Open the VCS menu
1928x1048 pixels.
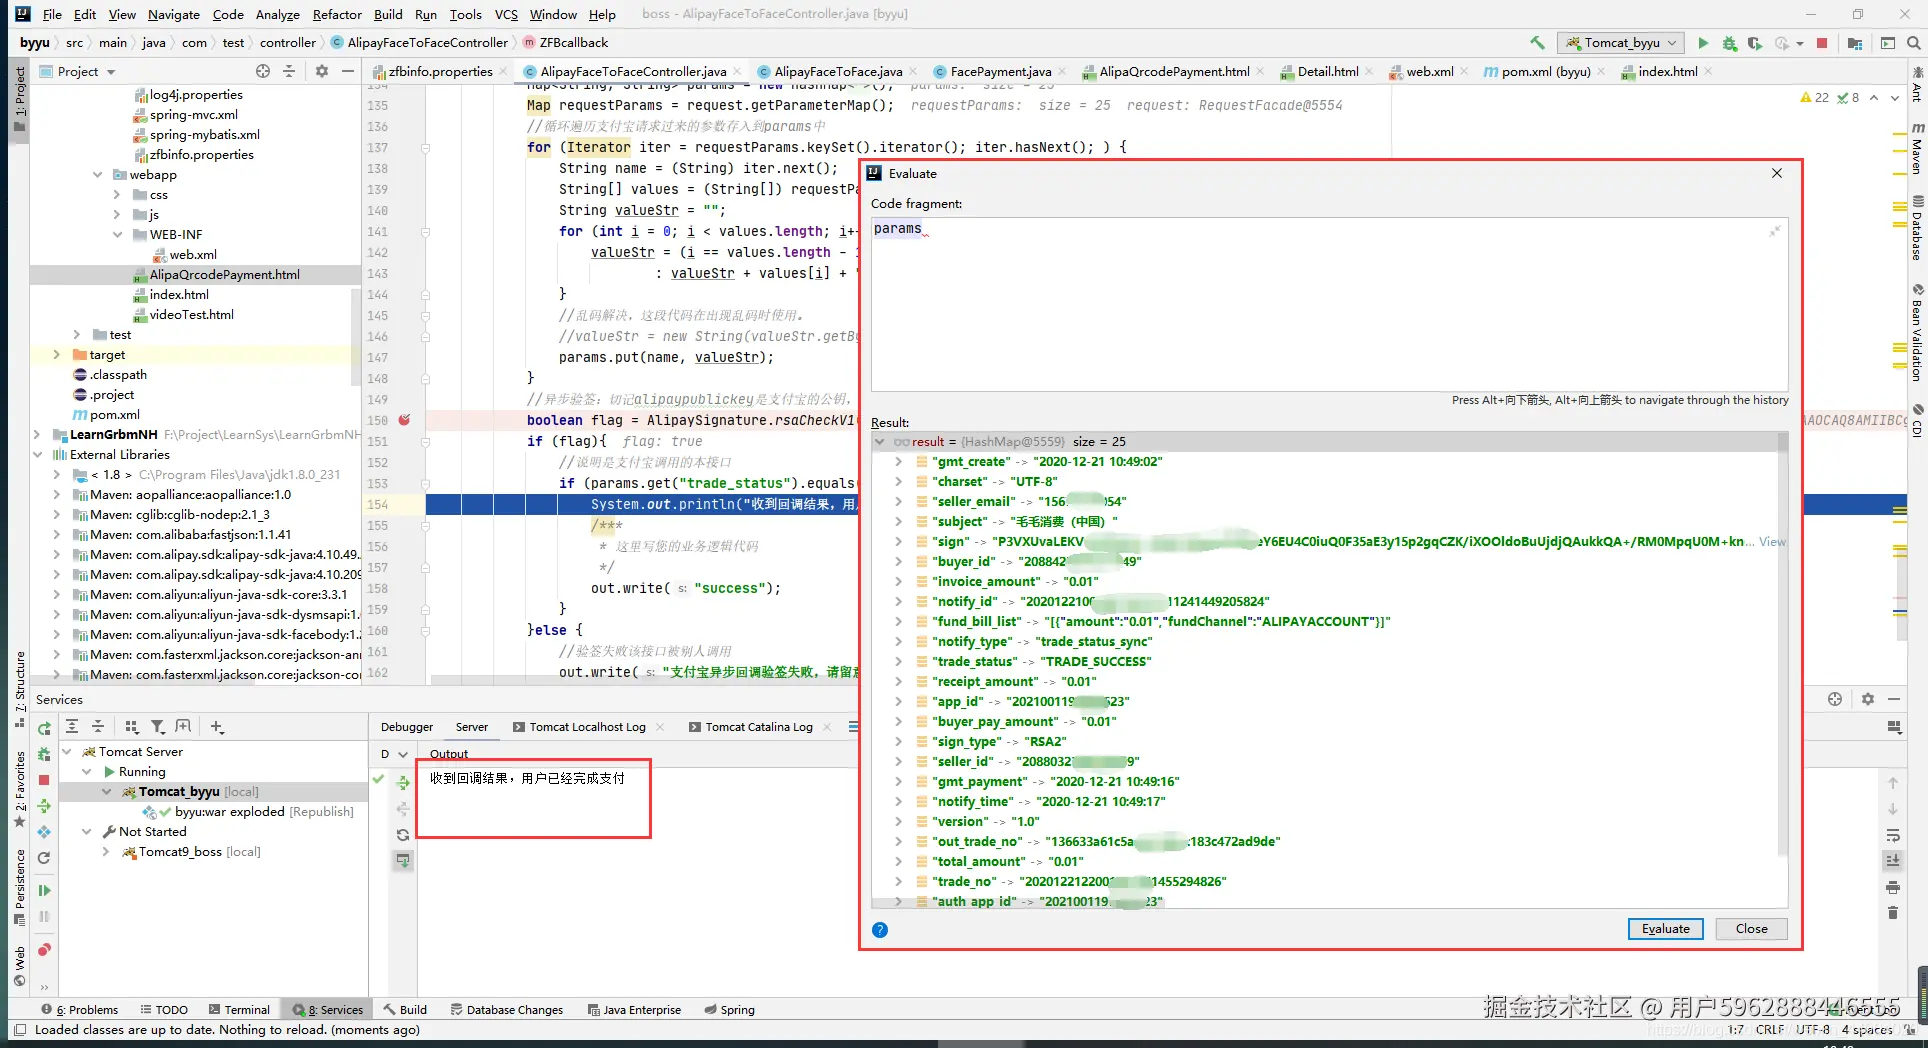click(x=506, y=14)
